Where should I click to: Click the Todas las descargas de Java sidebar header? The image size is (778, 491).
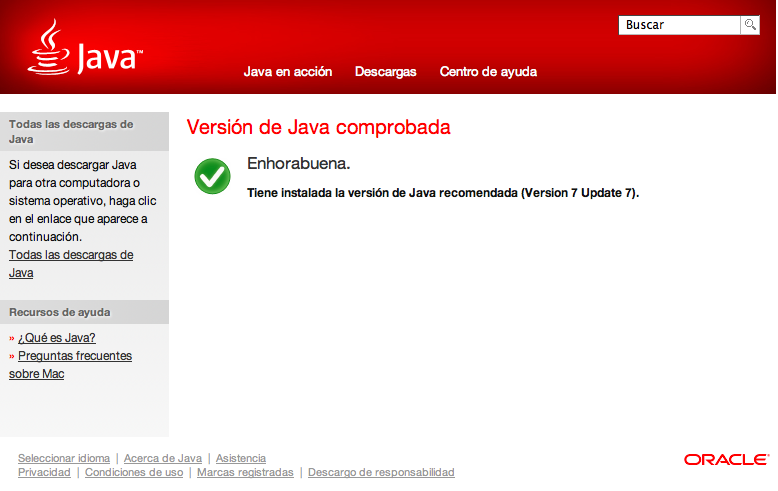click(84, 131)
